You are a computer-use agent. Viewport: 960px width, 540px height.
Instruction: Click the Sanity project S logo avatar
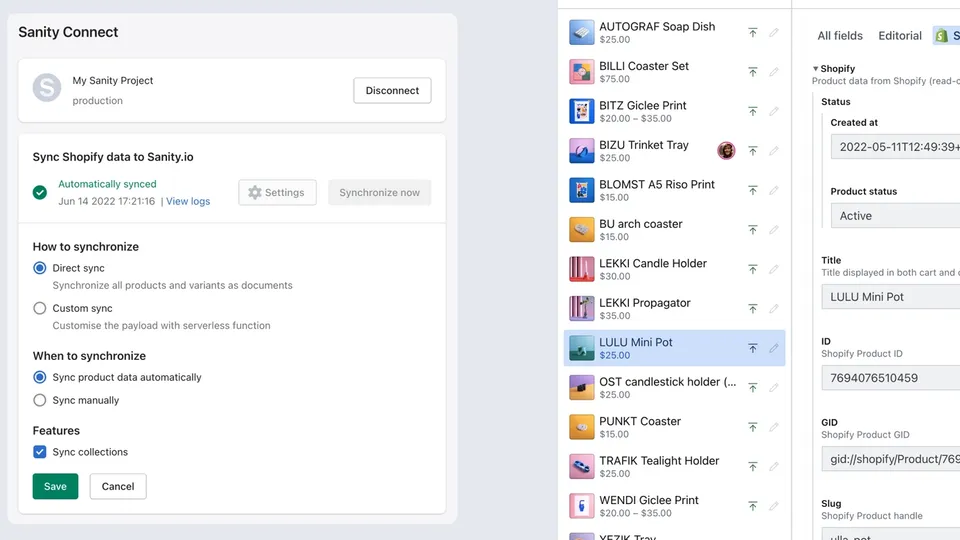click(x=47, y=88)
